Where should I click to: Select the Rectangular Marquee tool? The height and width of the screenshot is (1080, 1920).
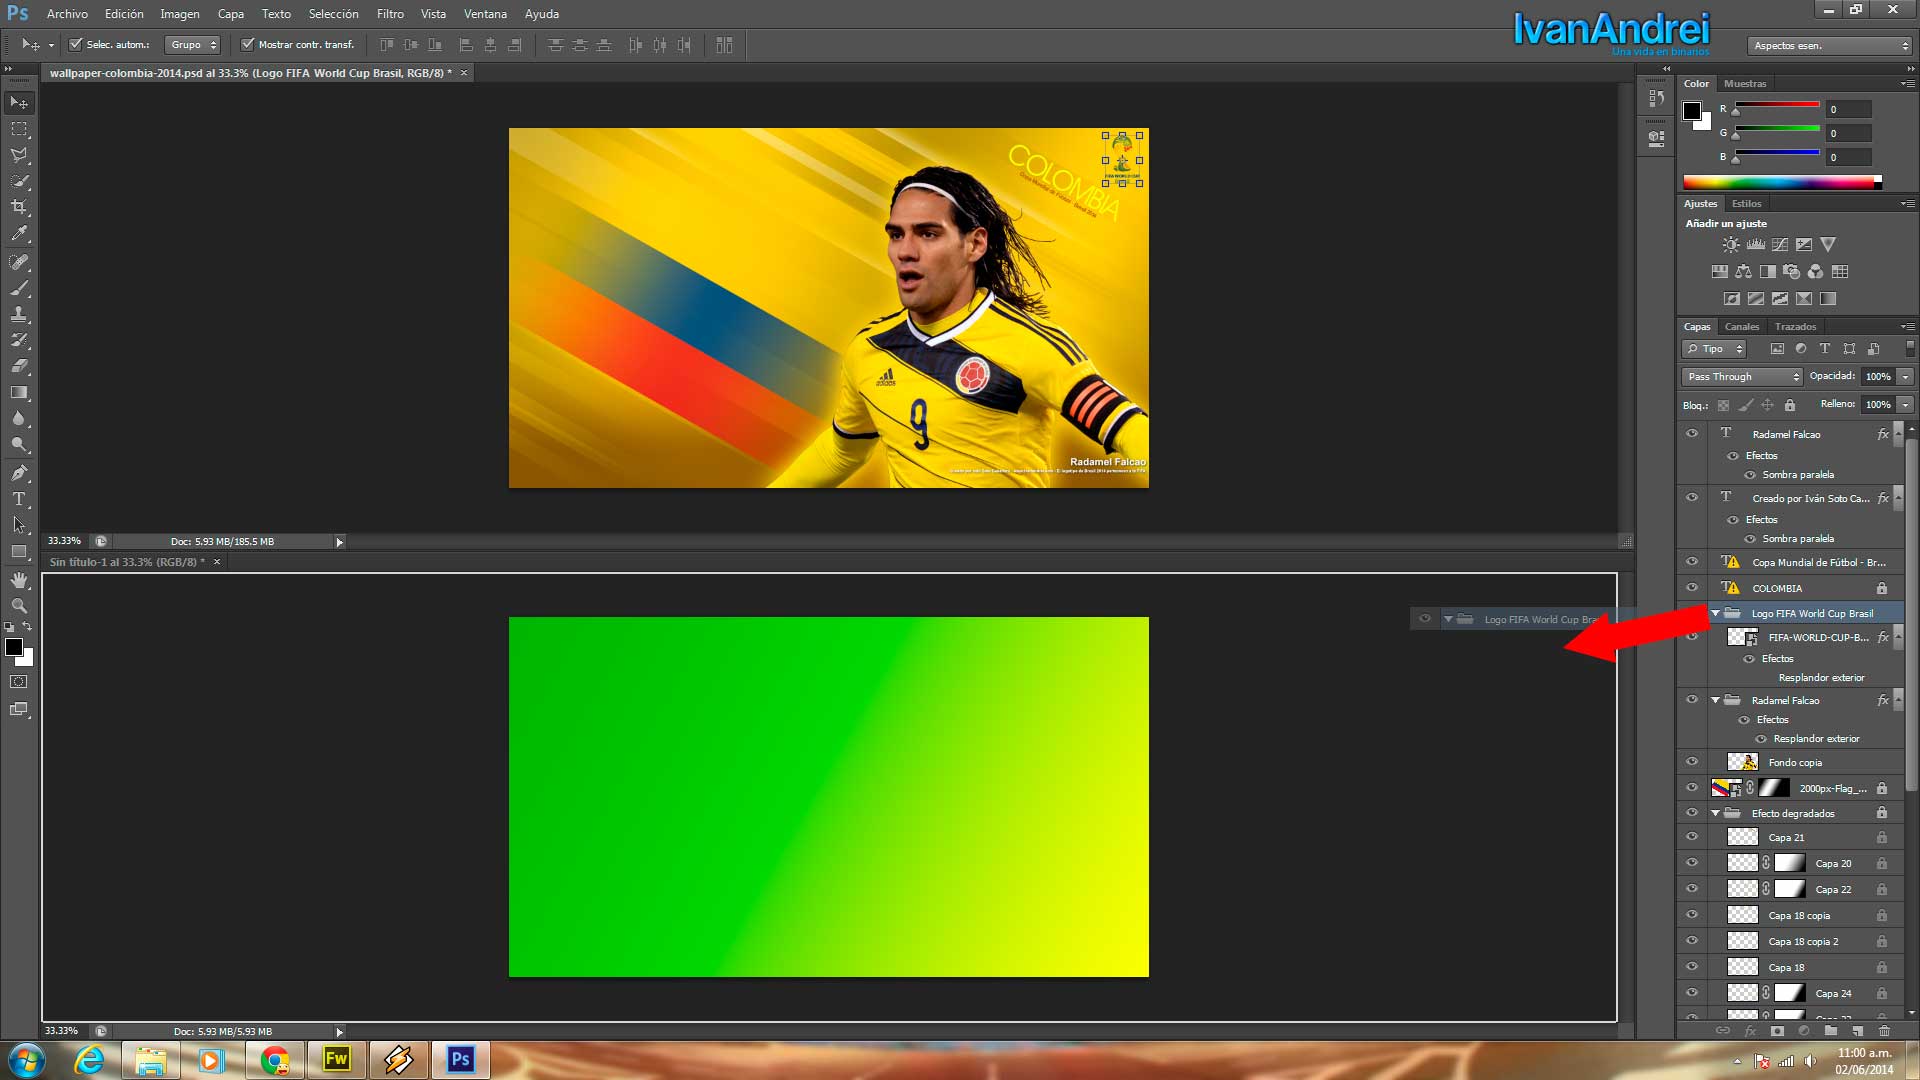(19, 129)
